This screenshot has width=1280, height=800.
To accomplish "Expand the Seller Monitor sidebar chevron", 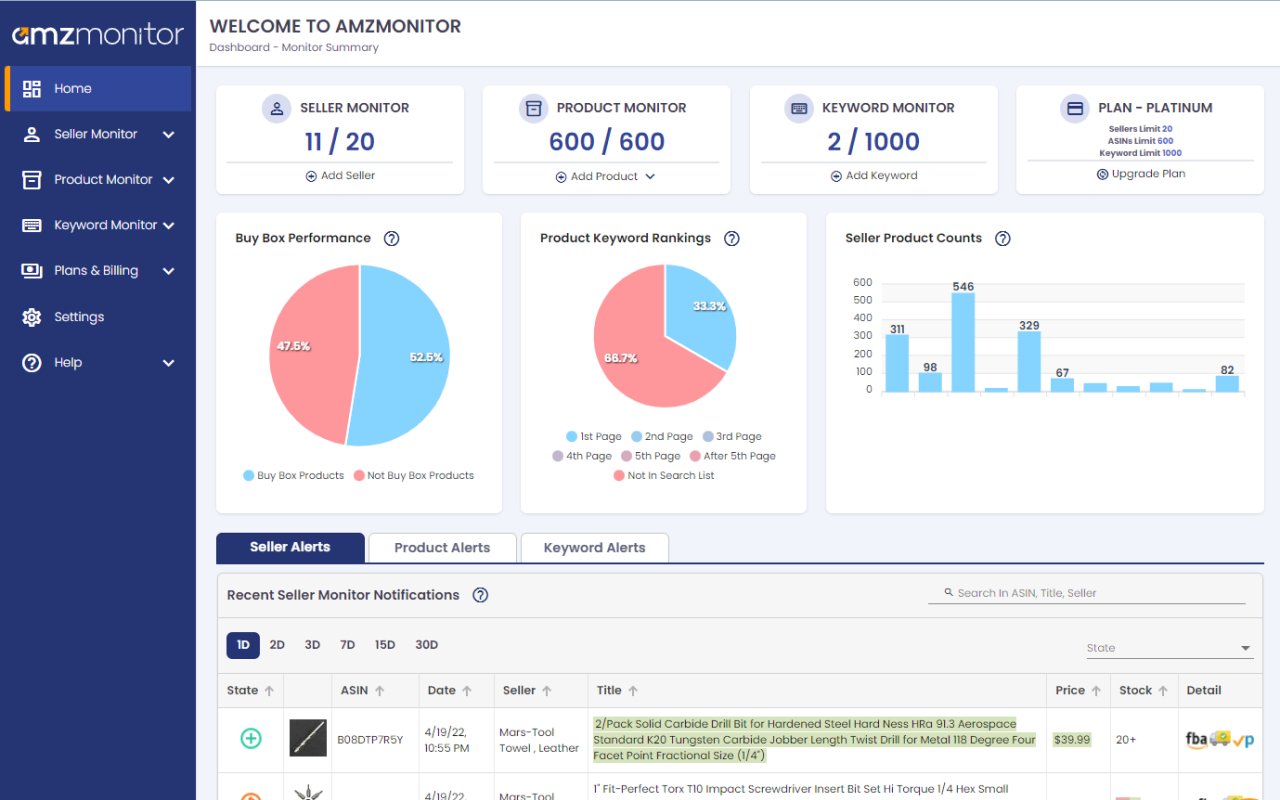I will (168, 134).
